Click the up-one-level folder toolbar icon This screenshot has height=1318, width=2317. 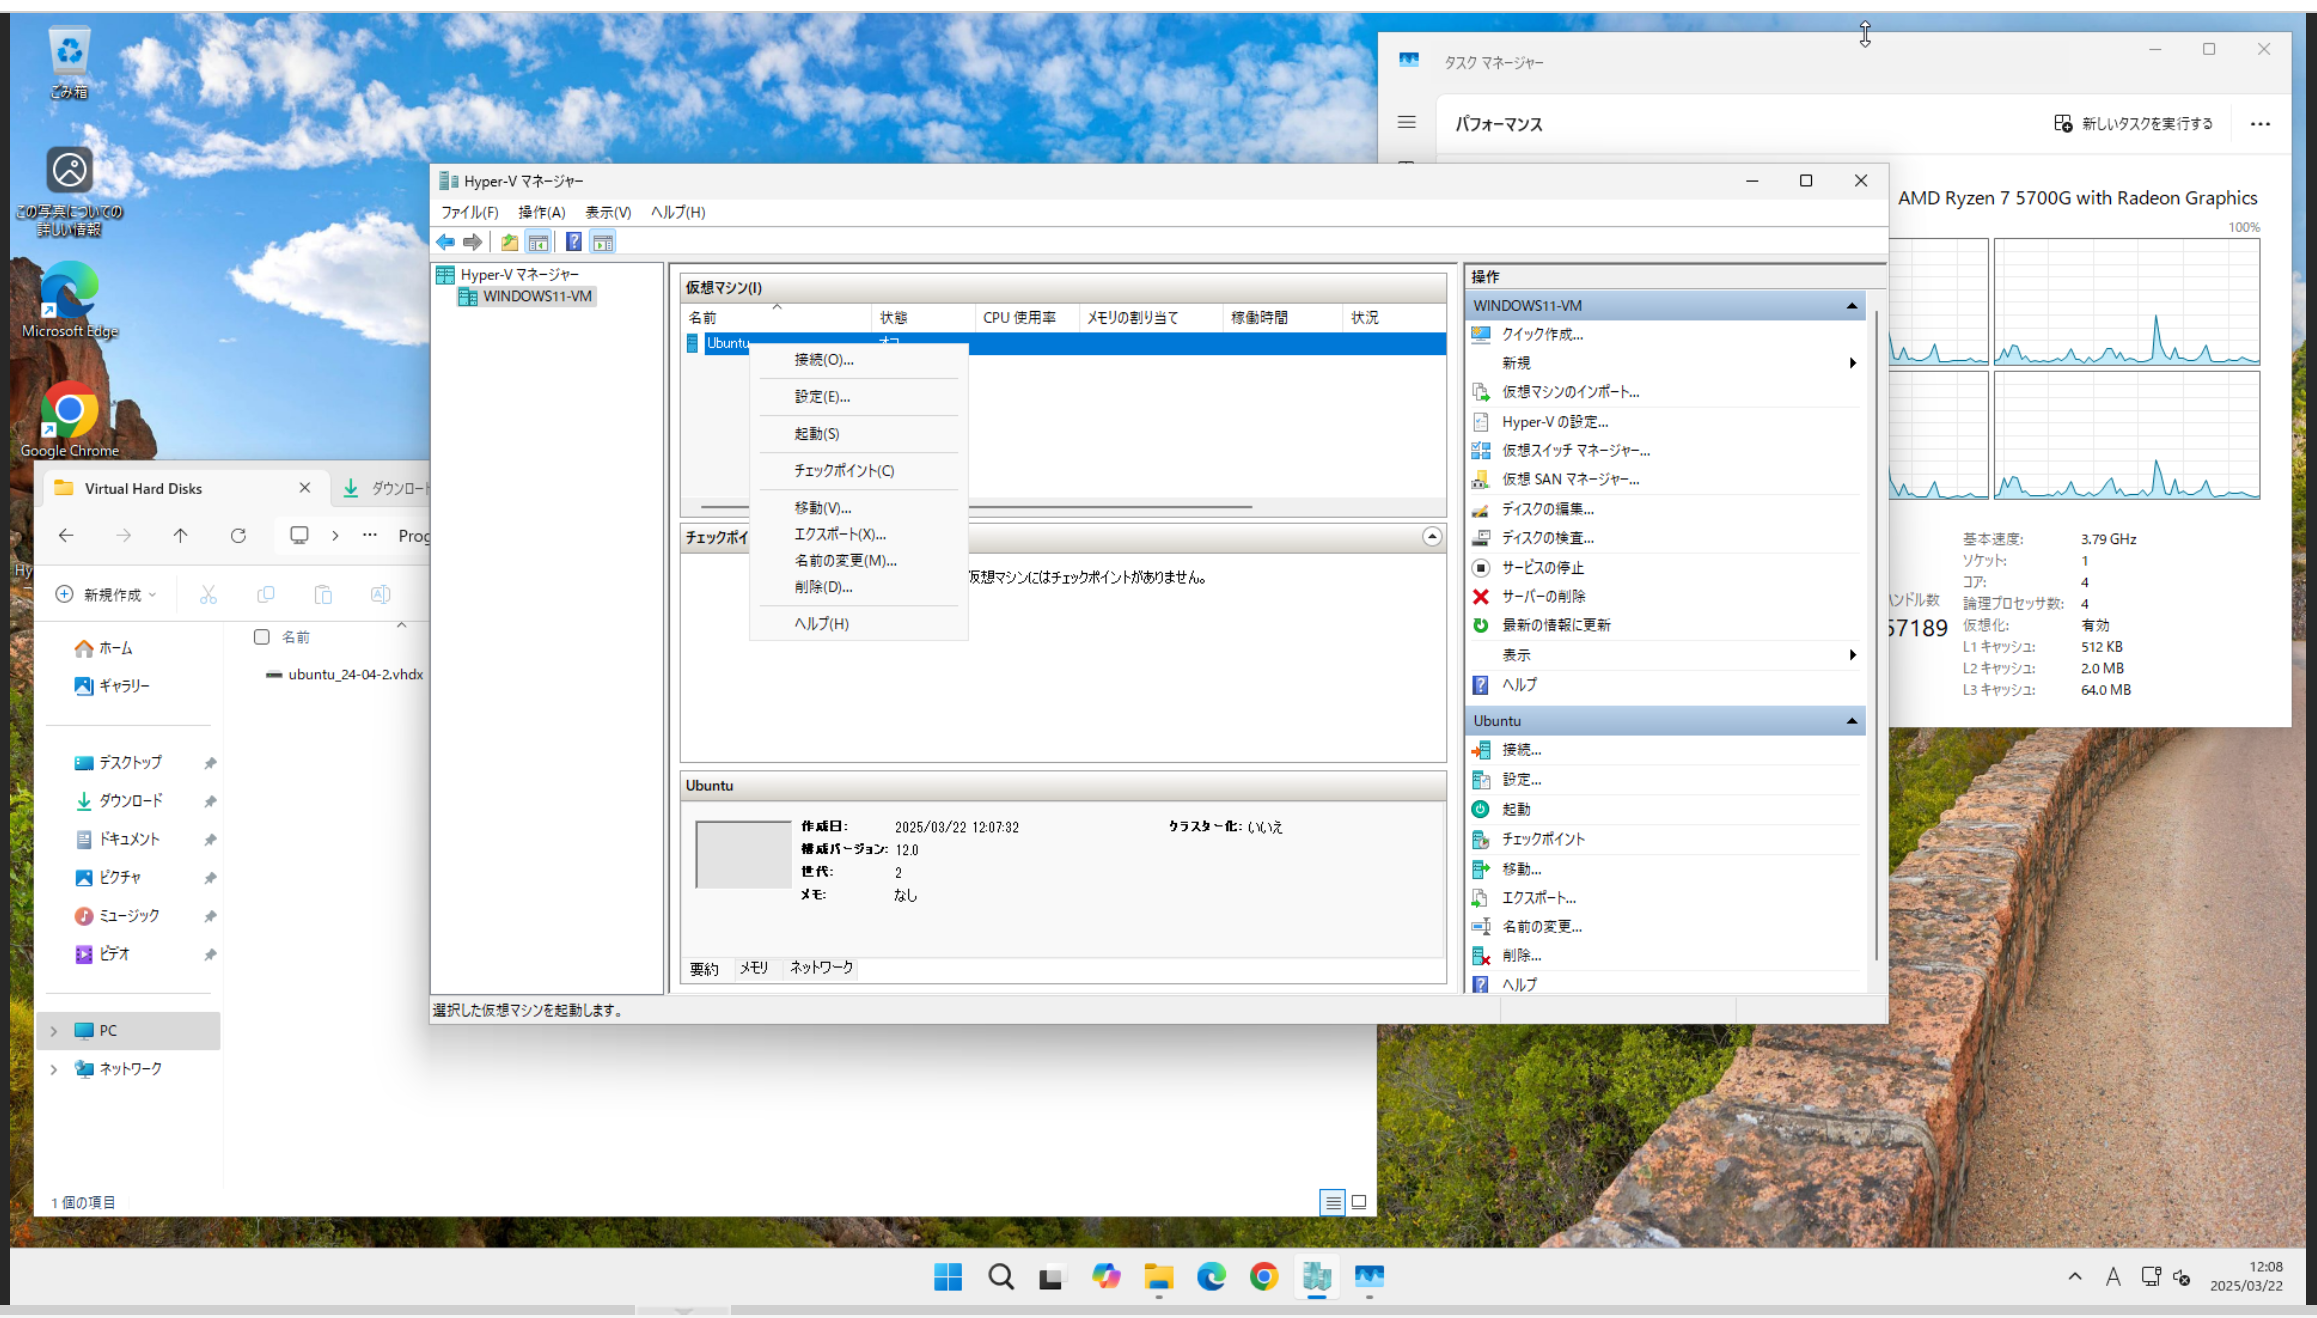(509, 242)
